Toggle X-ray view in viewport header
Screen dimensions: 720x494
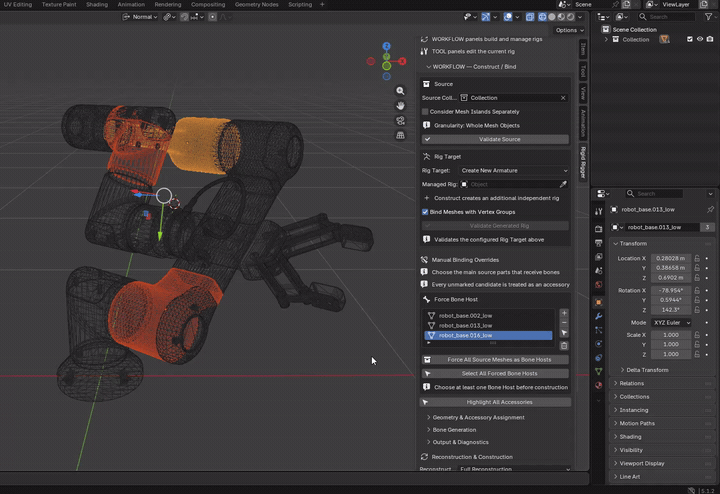coord(530,17)
